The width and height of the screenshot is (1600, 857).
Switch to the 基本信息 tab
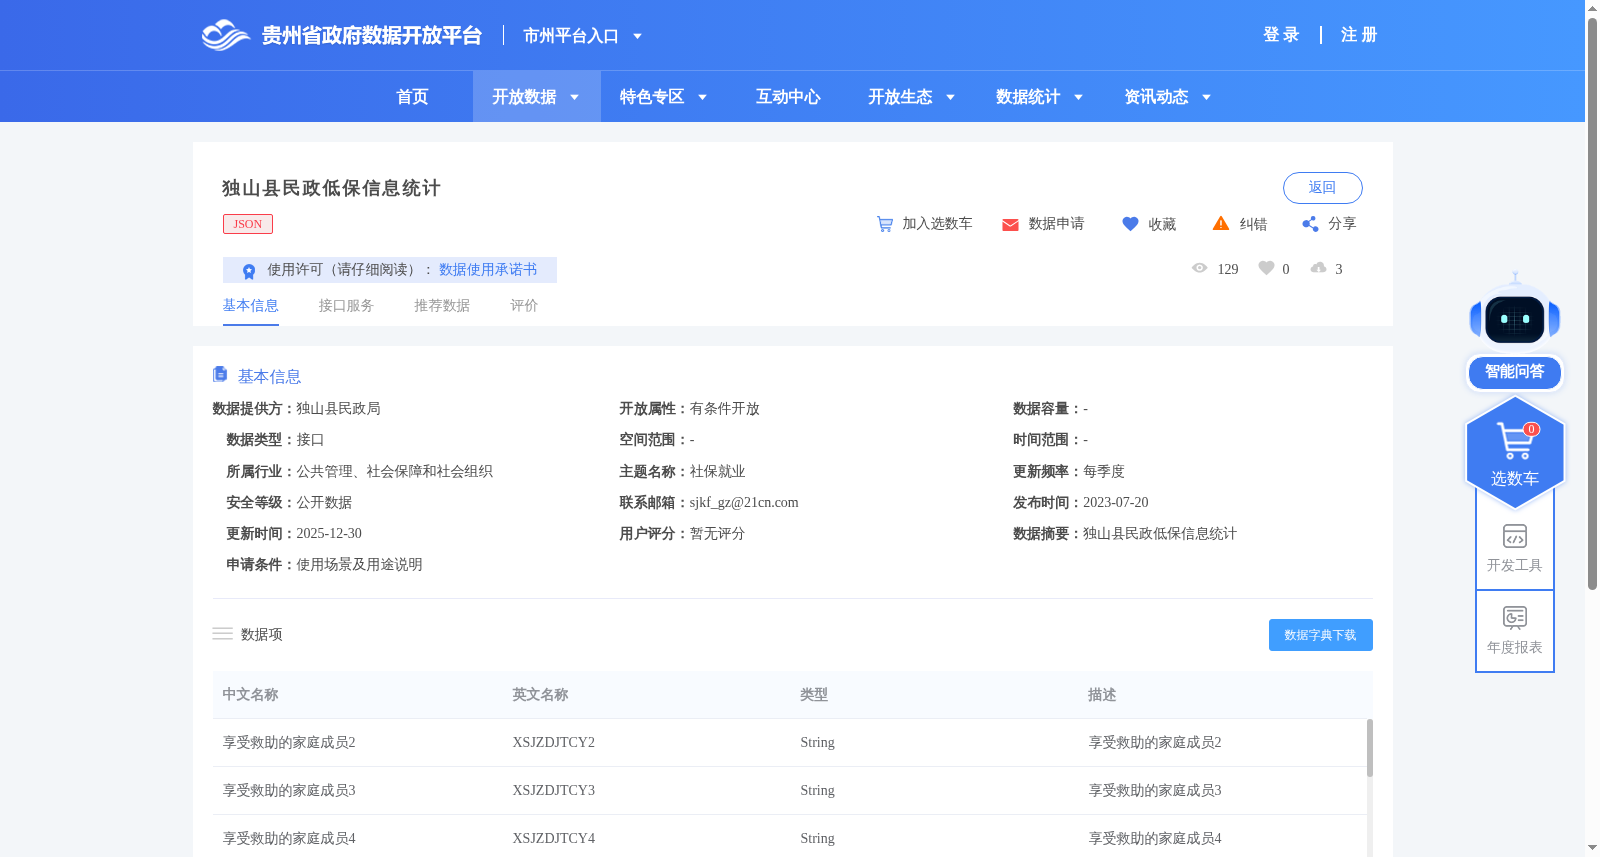pyautogui.click(x=250, y=305)
